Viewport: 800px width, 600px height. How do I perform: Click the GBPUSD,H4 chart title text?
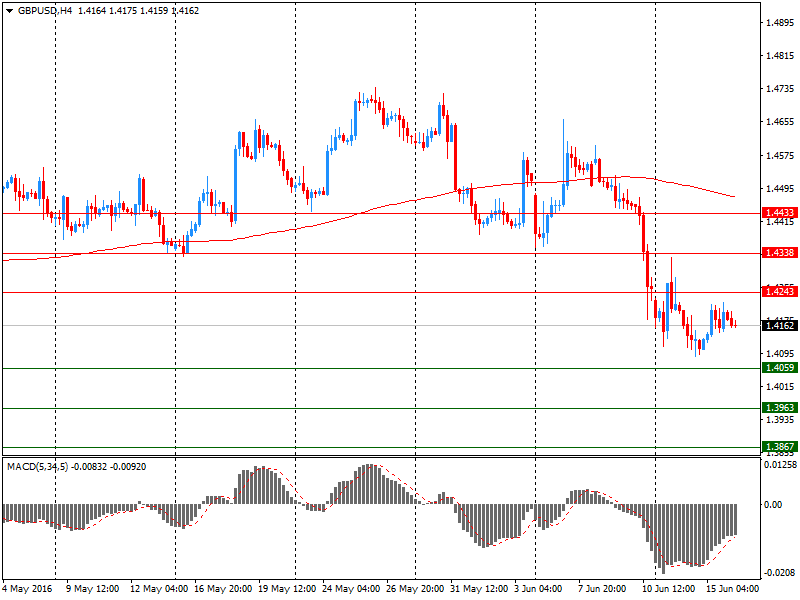point(45,11)
